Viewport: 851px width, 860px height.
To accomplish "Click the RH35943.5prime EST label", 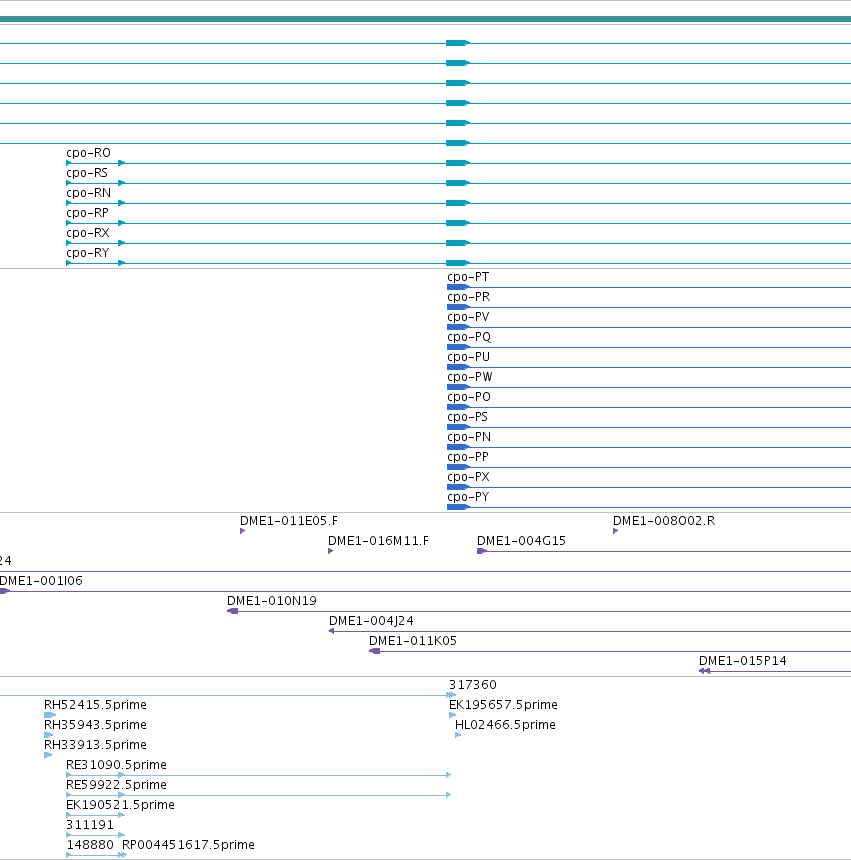I will [95, 725].
